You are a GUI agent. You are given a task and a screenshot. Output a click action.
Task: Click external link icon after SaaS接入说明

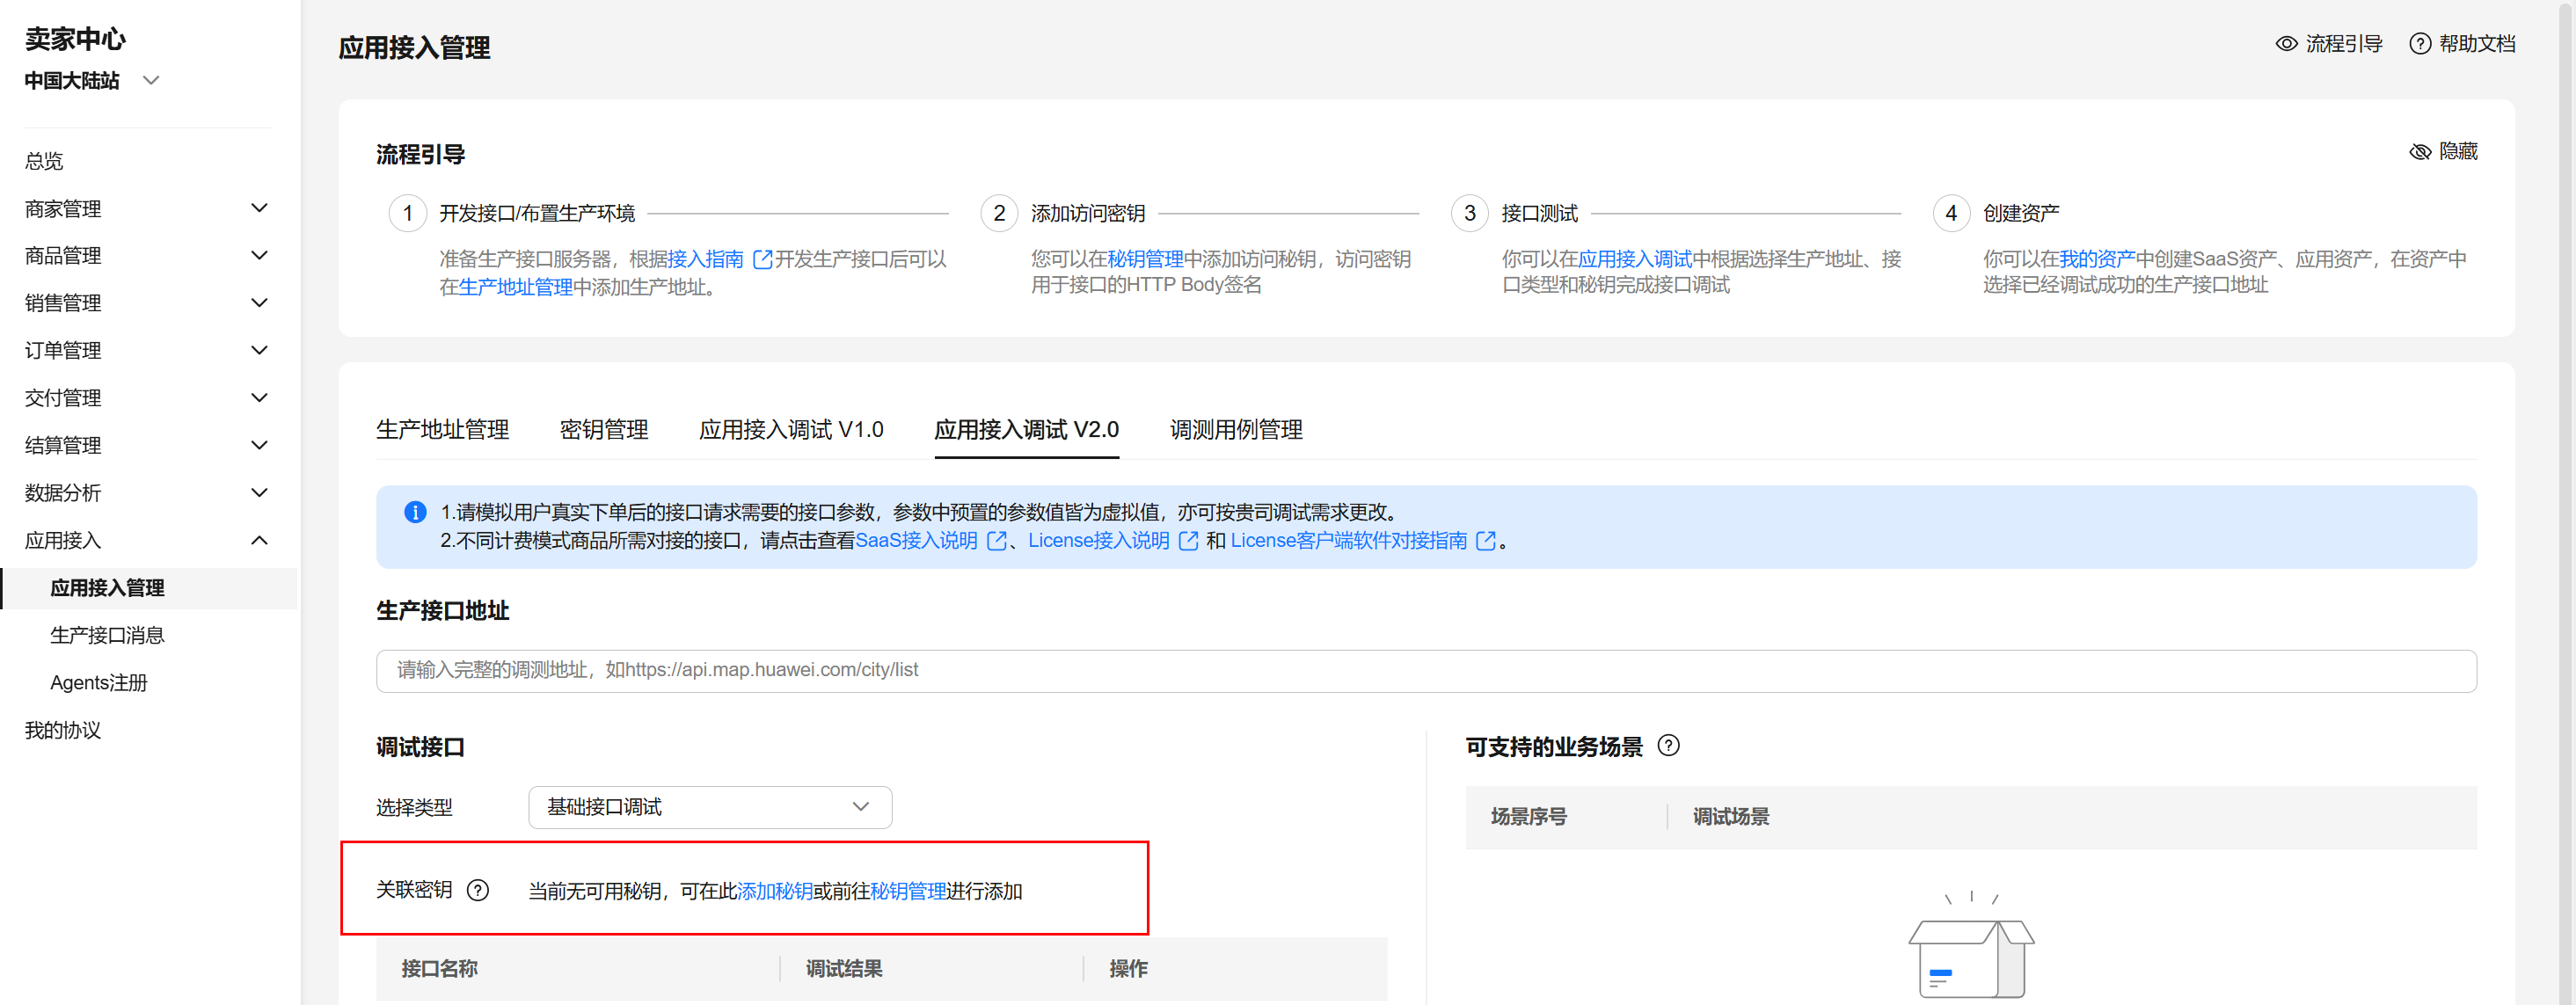(x=996, y=541)
